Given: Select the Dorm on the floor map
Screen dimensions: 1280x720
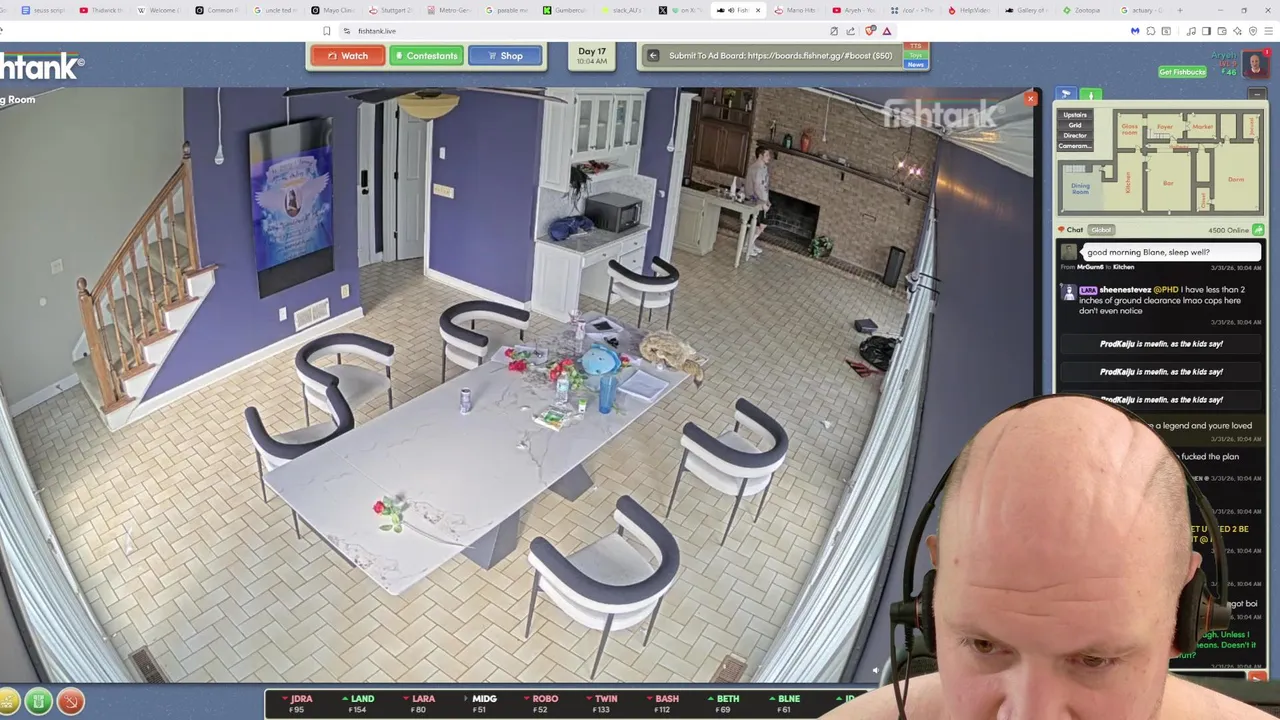Looking at the screenshot, I should coord(1236,179).
